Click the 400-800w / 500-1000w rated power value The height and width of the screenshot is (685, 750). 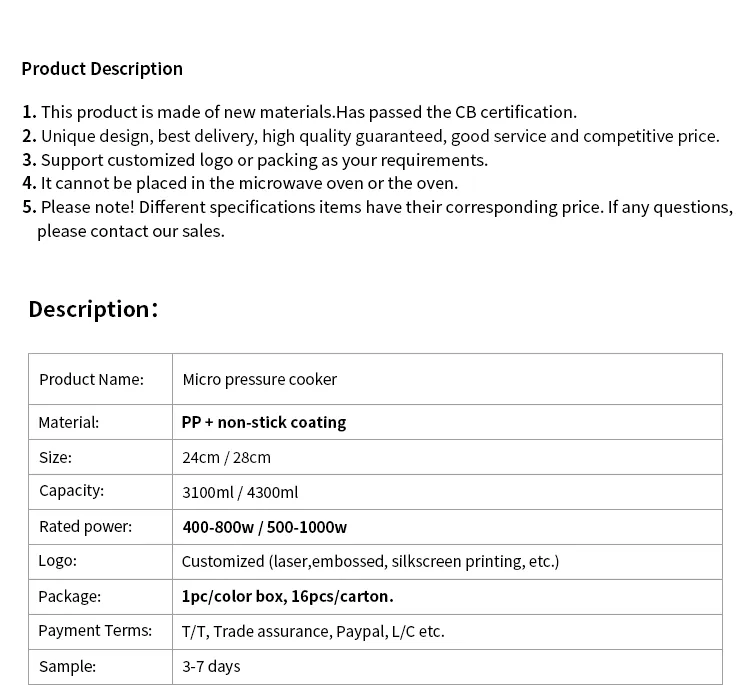pyautogui.click(x=265, y=527)
